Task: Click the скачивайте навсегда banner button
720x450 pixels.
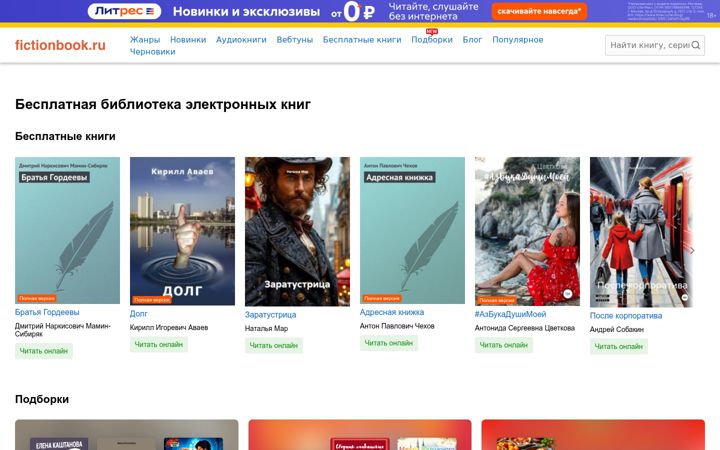Action: point(539,11)
